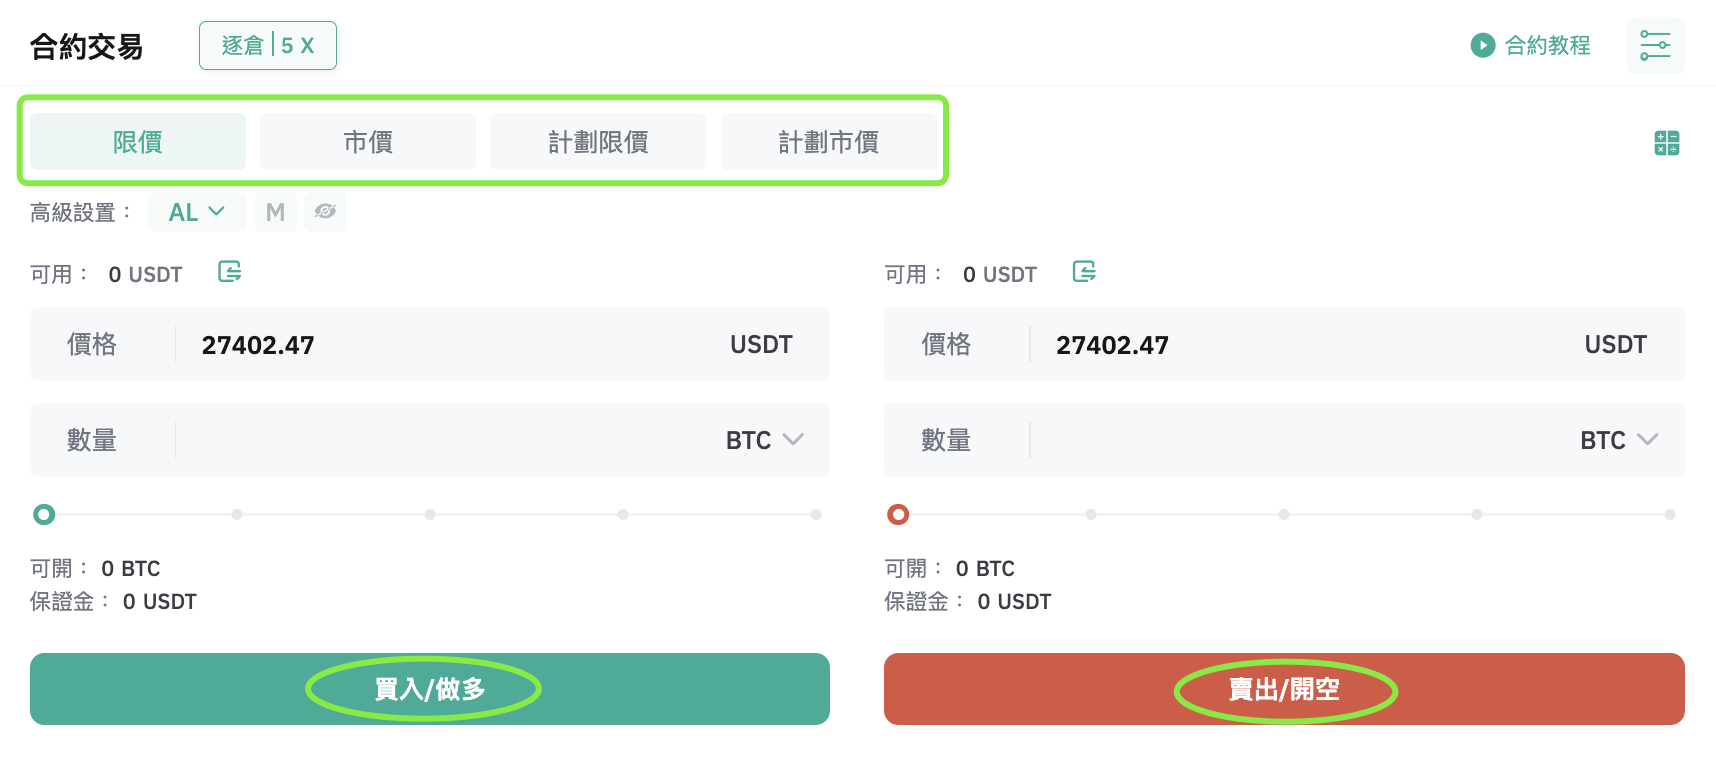
Task: Toggle the M maker-only option
Action: (x=275, y=212)
